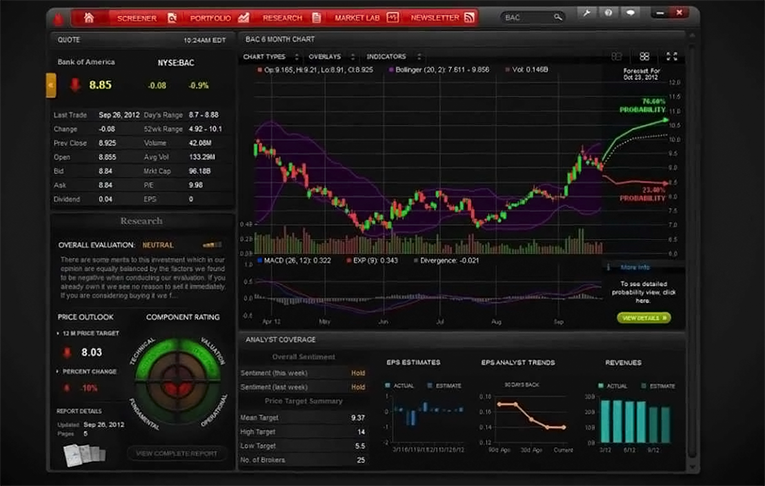Click the EPS Estimates heading

[x=413, y=363]
